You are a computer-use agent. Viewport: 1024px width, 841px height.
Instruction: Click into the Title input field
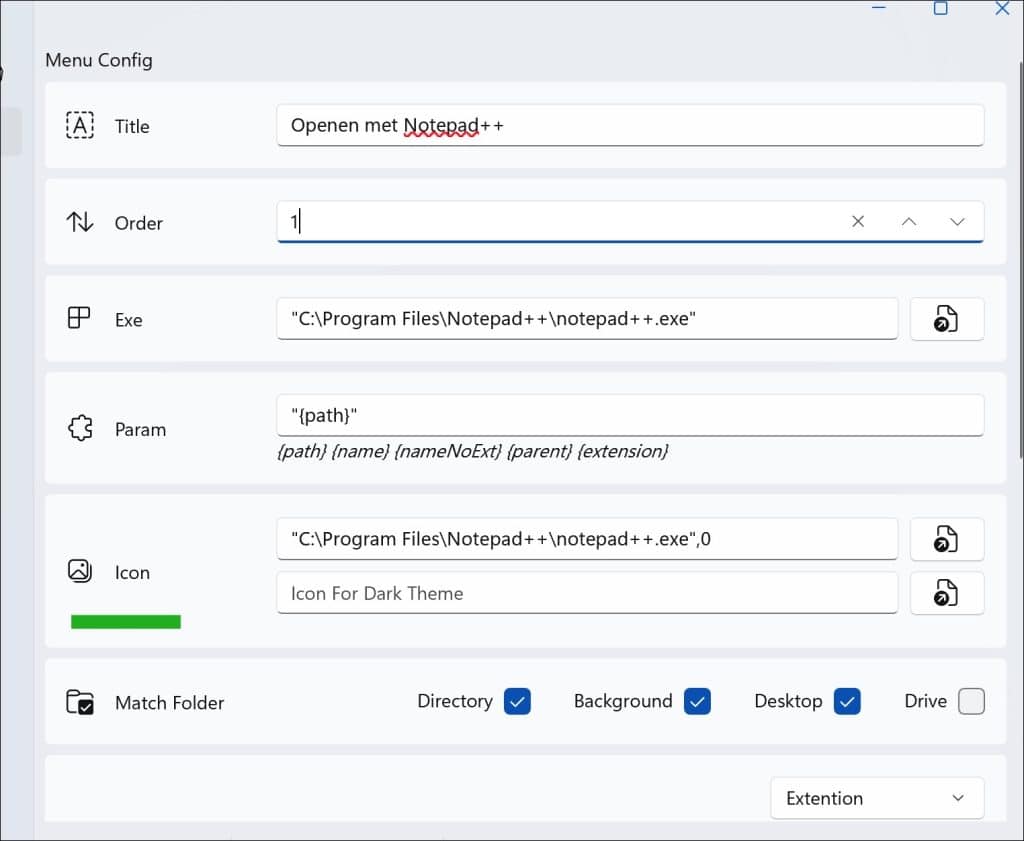630,125
